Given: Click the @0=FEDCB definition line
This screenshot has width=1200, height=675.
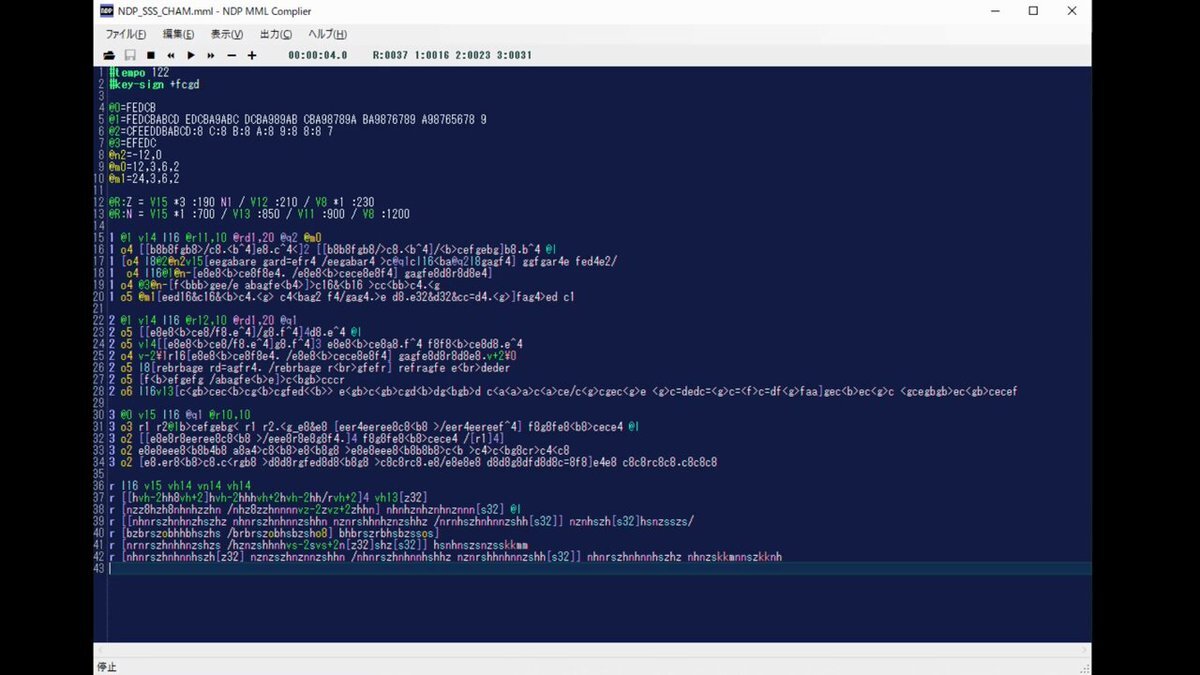Looking at the screenshot, I should coord(132,107).
